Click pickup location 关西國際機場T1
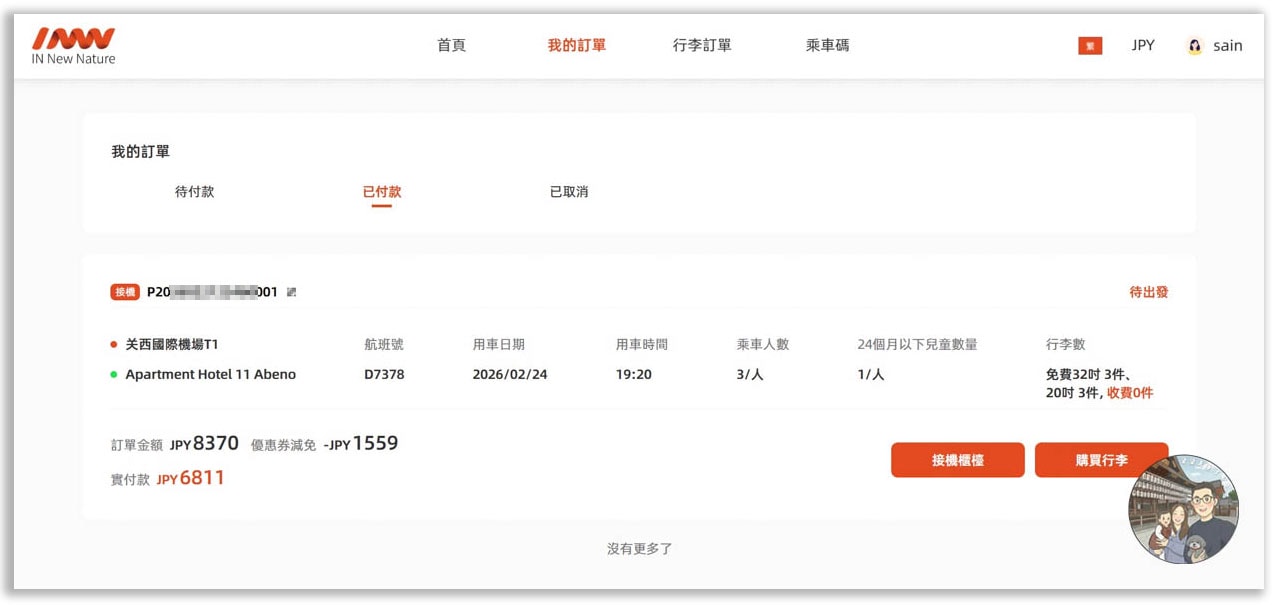Image resolution: width=1280 pixels, height=605 pixels. pos(171,344)
